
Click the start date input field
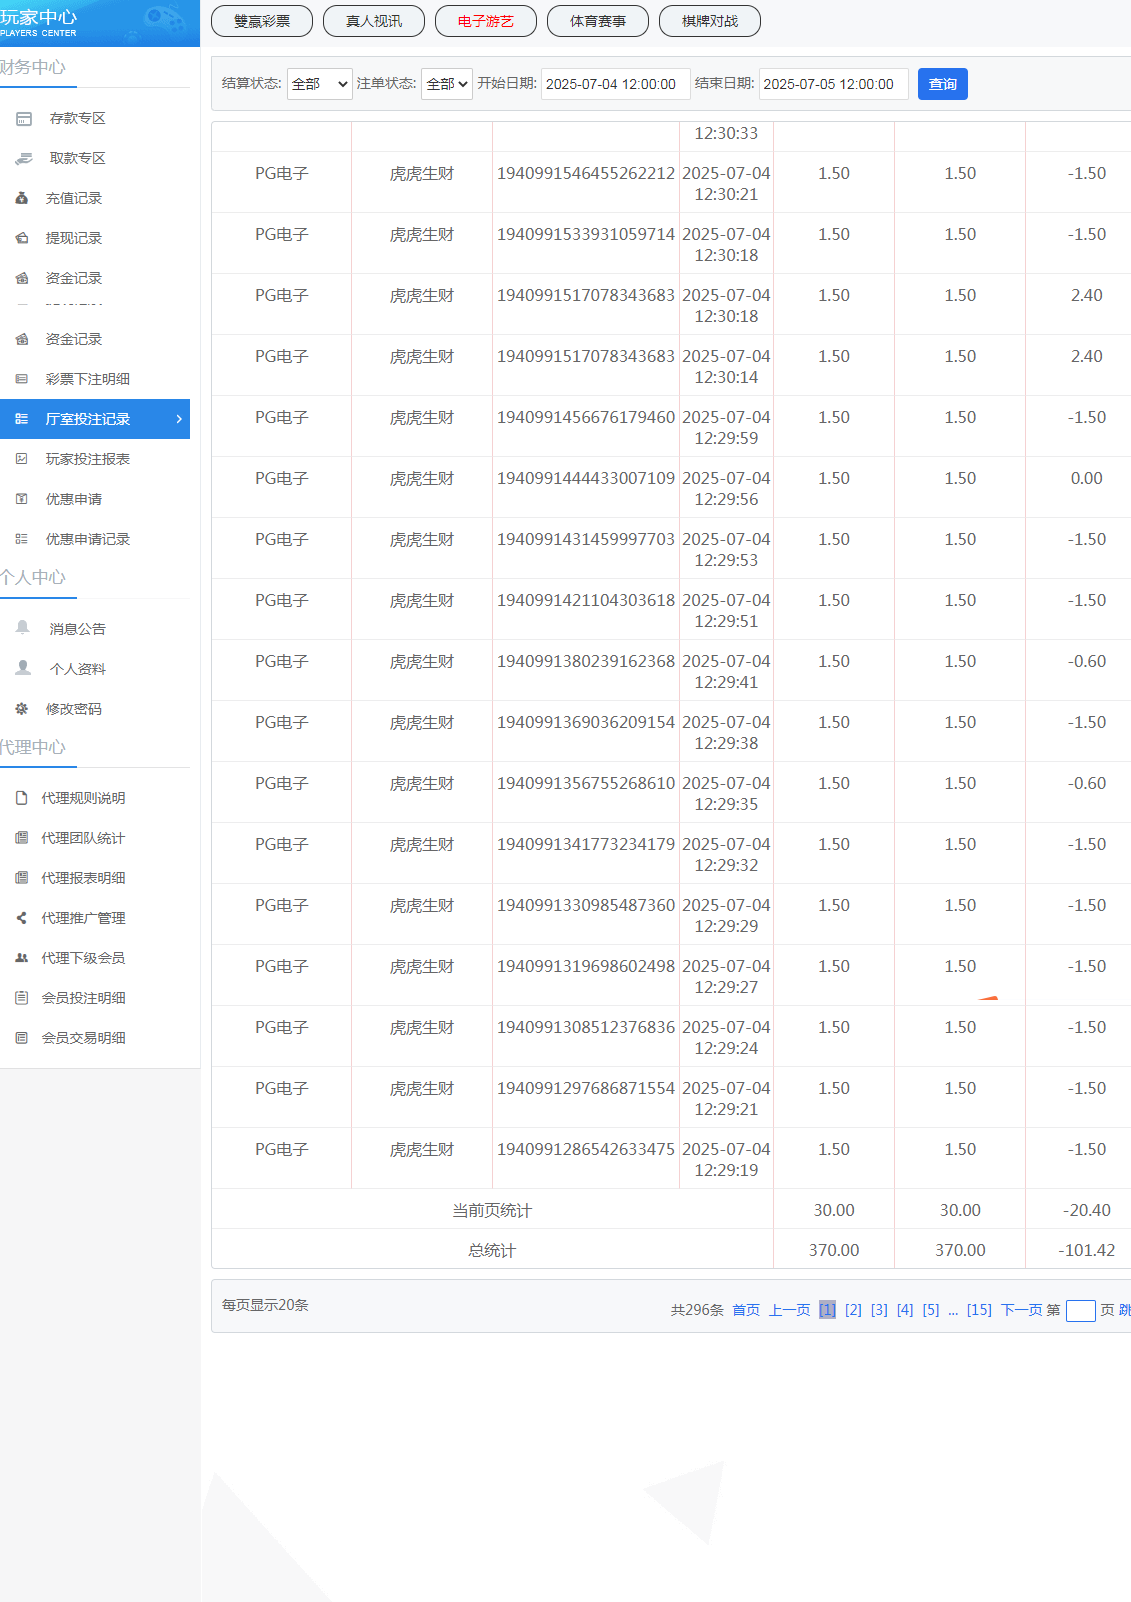click(615, 84)
